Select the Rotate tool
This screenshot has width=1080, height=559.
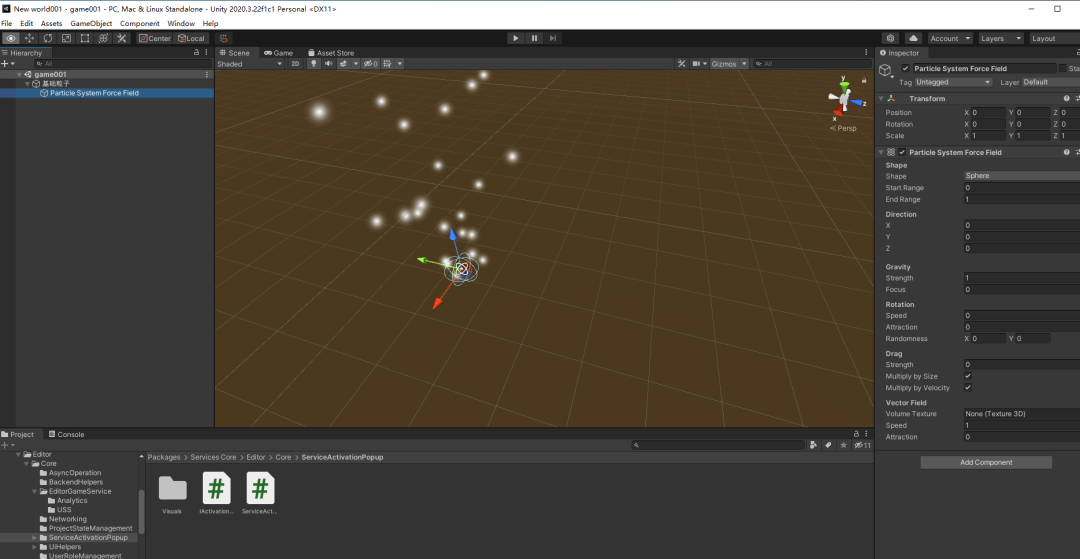(48, 39)
